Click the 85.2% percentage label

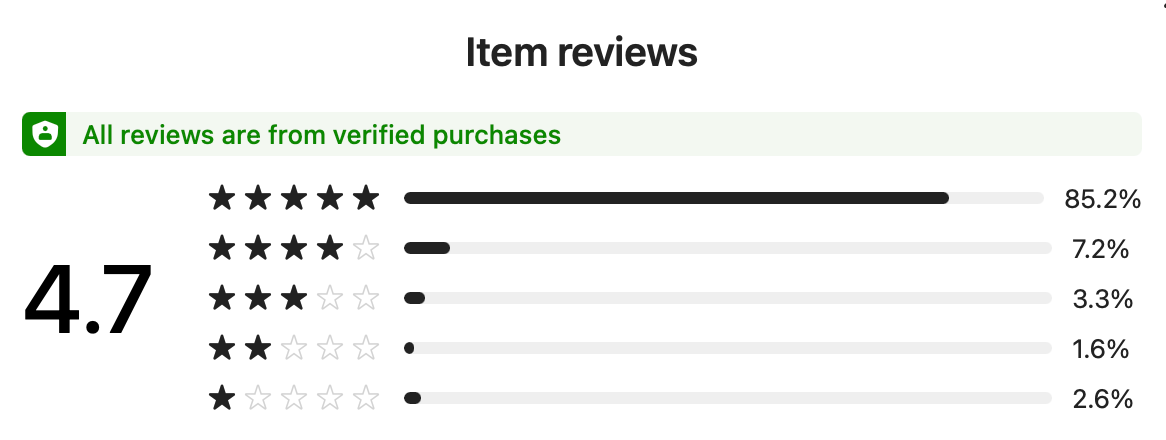tap(1102, 199)
